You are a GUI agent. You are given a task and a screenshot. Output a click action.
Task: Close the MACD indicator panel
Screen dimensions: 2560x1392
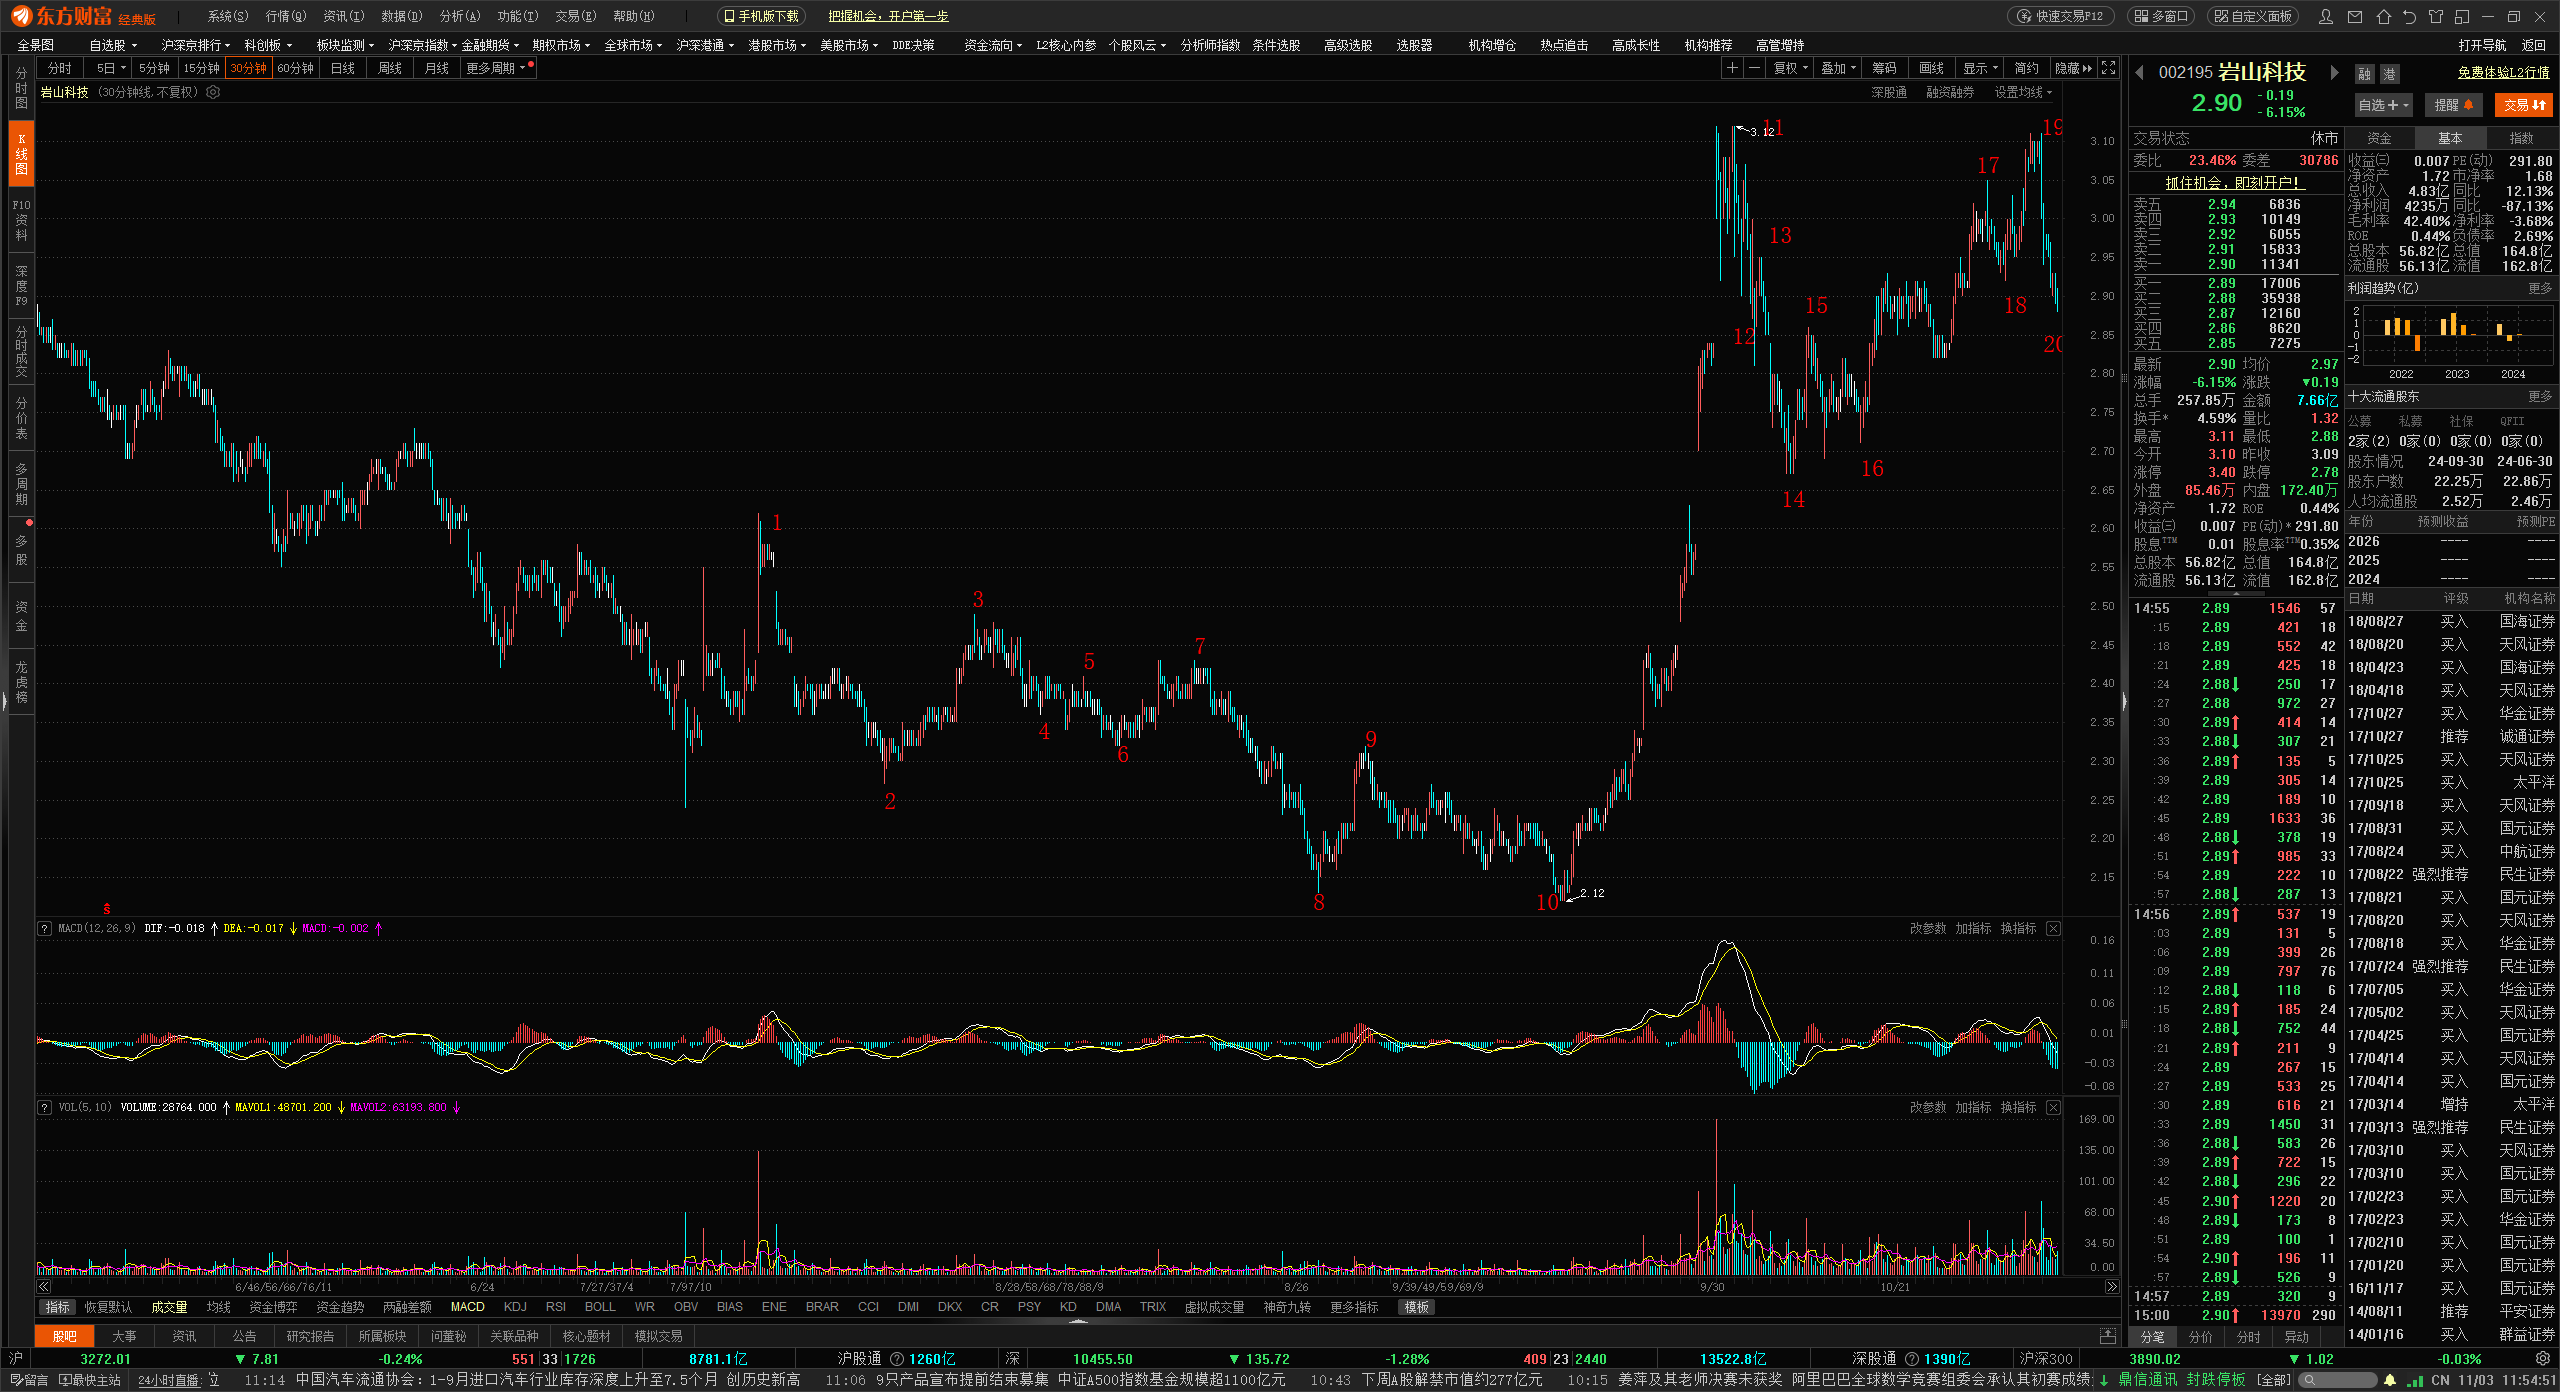[x=2053, y=928]
